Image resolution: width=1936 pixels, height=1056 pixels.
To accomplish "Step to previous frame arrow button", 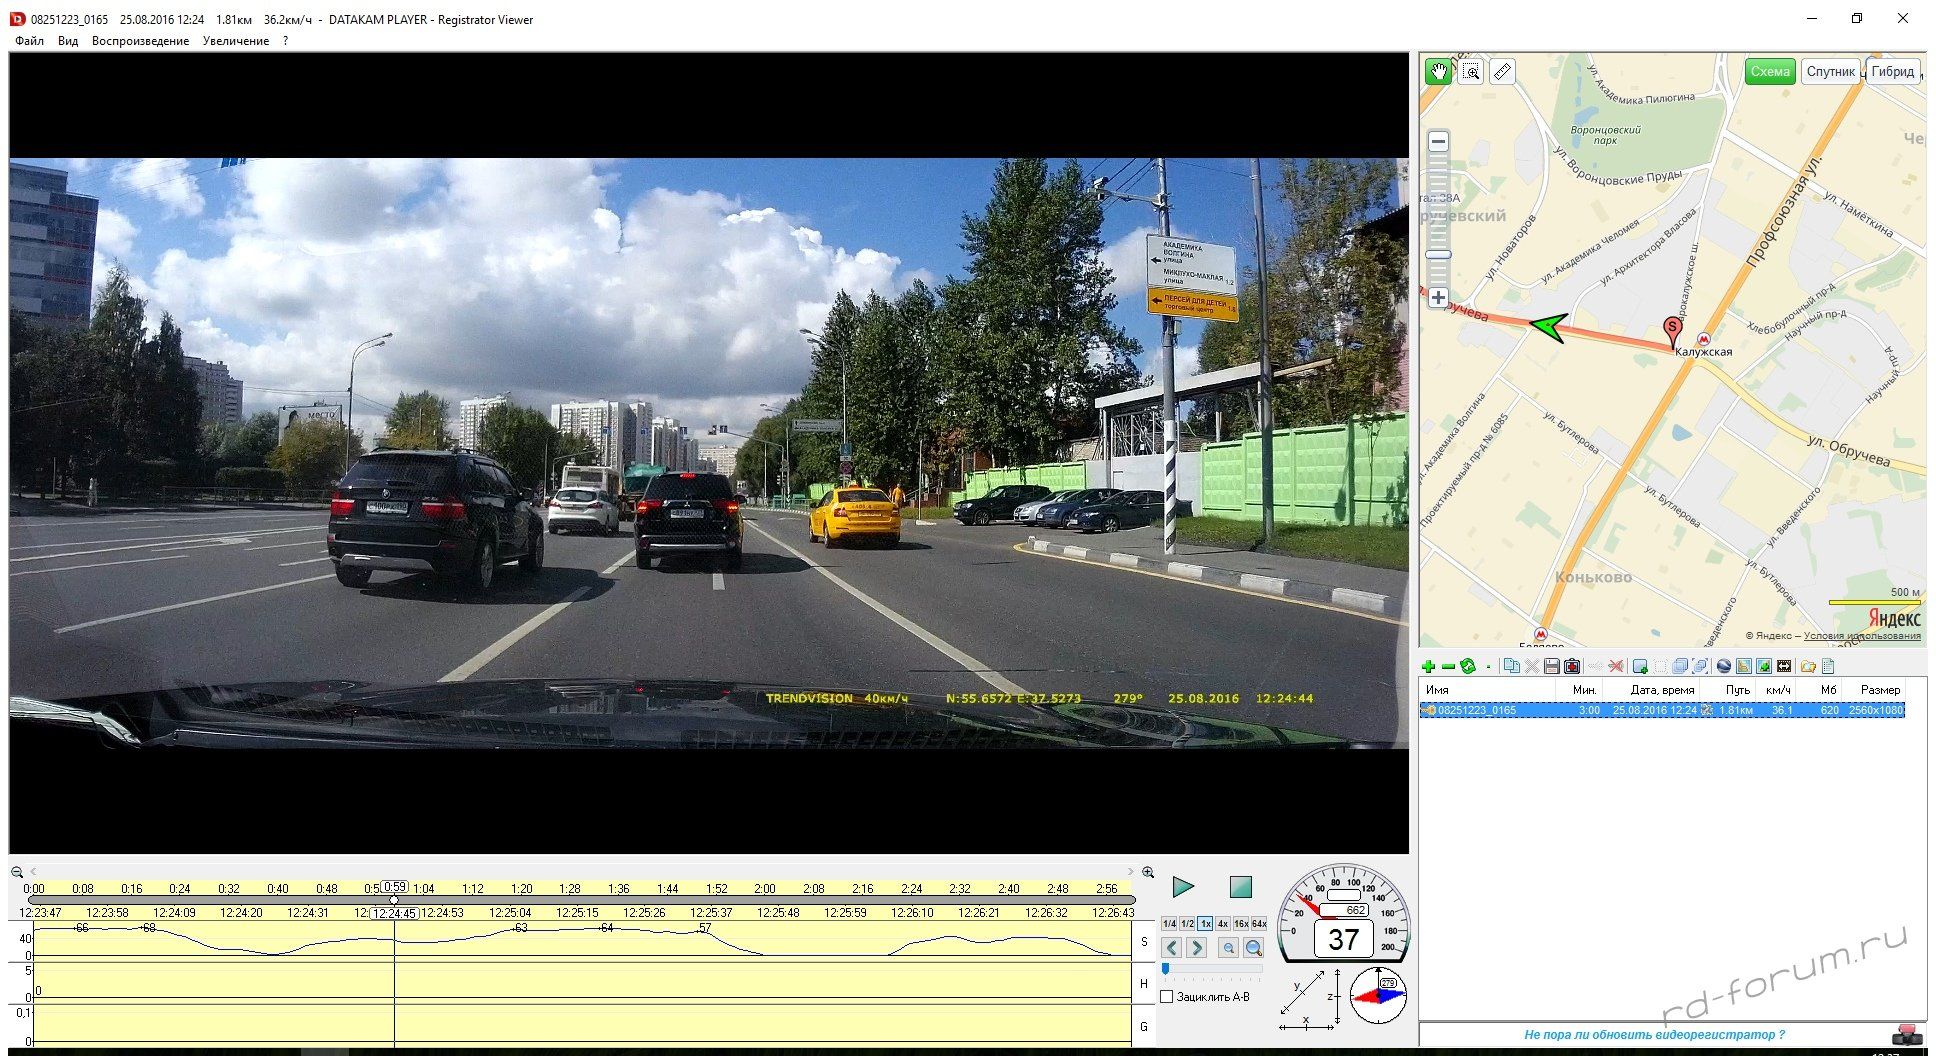I will [x=1172, y=947].
